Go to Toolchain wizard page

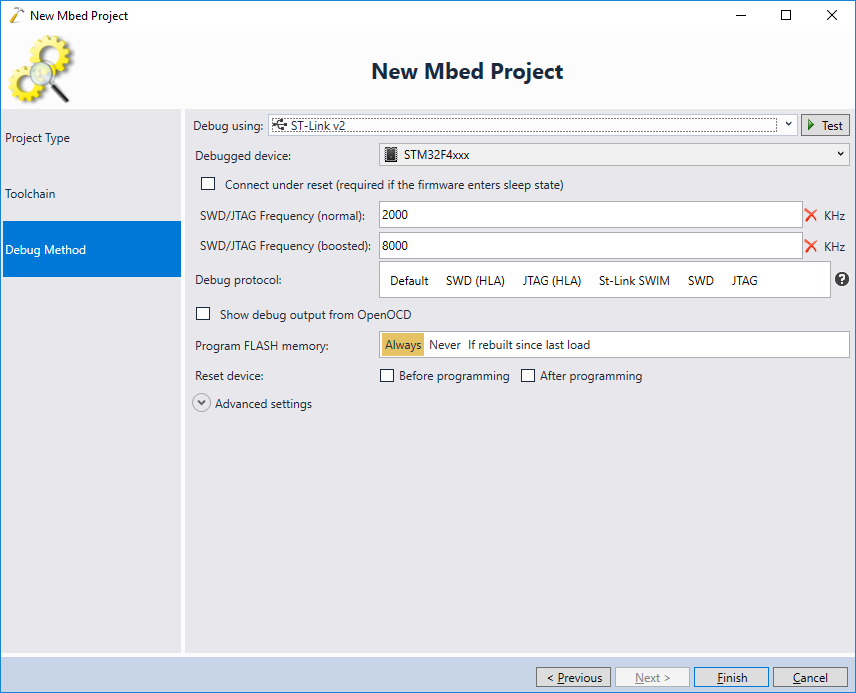coord(92,194)
